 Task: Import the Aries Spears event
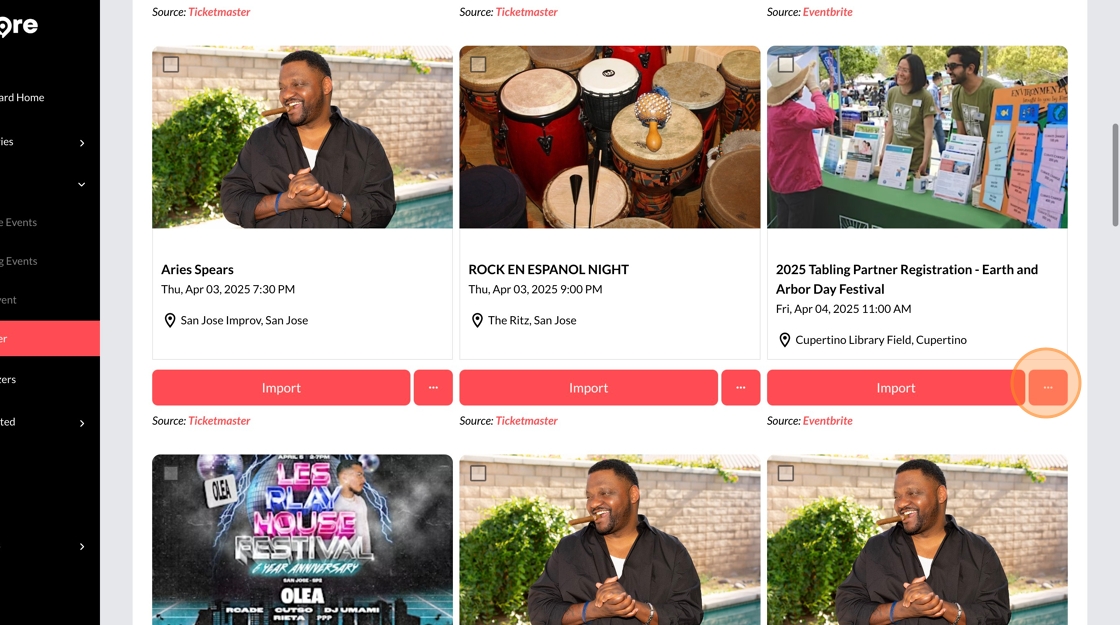[281, 387]
